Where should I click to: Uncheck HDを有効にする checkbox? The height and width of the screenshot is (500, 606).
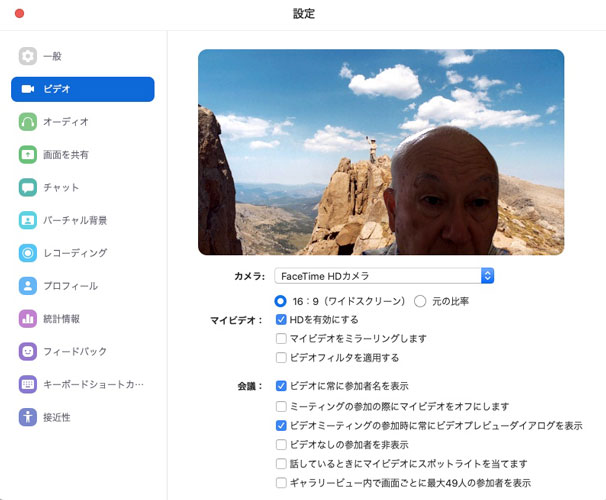click(281, 320)
